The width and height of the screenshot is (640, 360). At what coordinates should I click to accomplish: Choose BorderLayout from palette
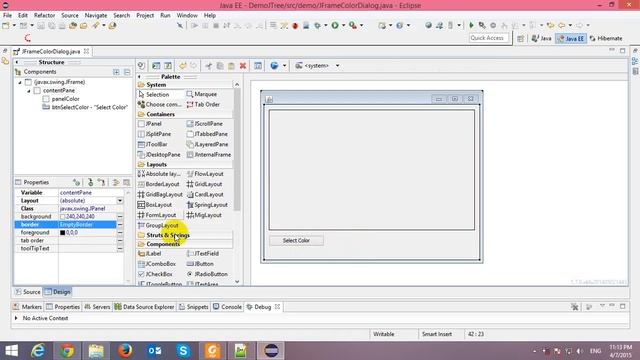(159, 184)
